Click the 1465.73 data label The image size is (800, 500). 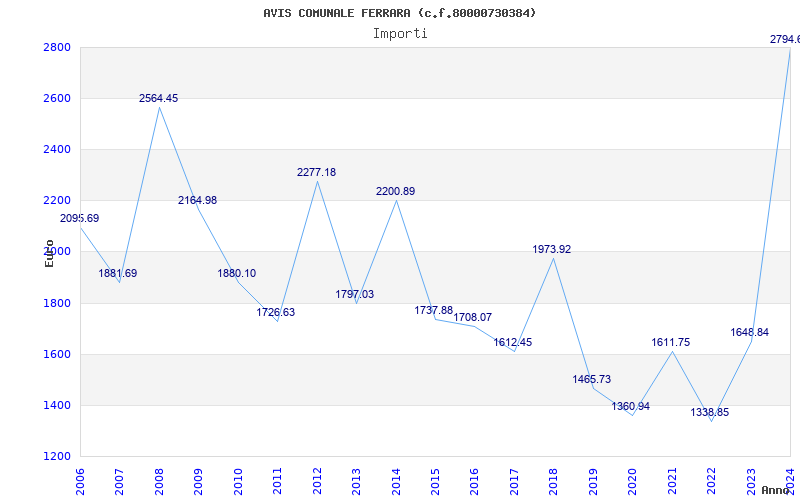tap(591, 380)
